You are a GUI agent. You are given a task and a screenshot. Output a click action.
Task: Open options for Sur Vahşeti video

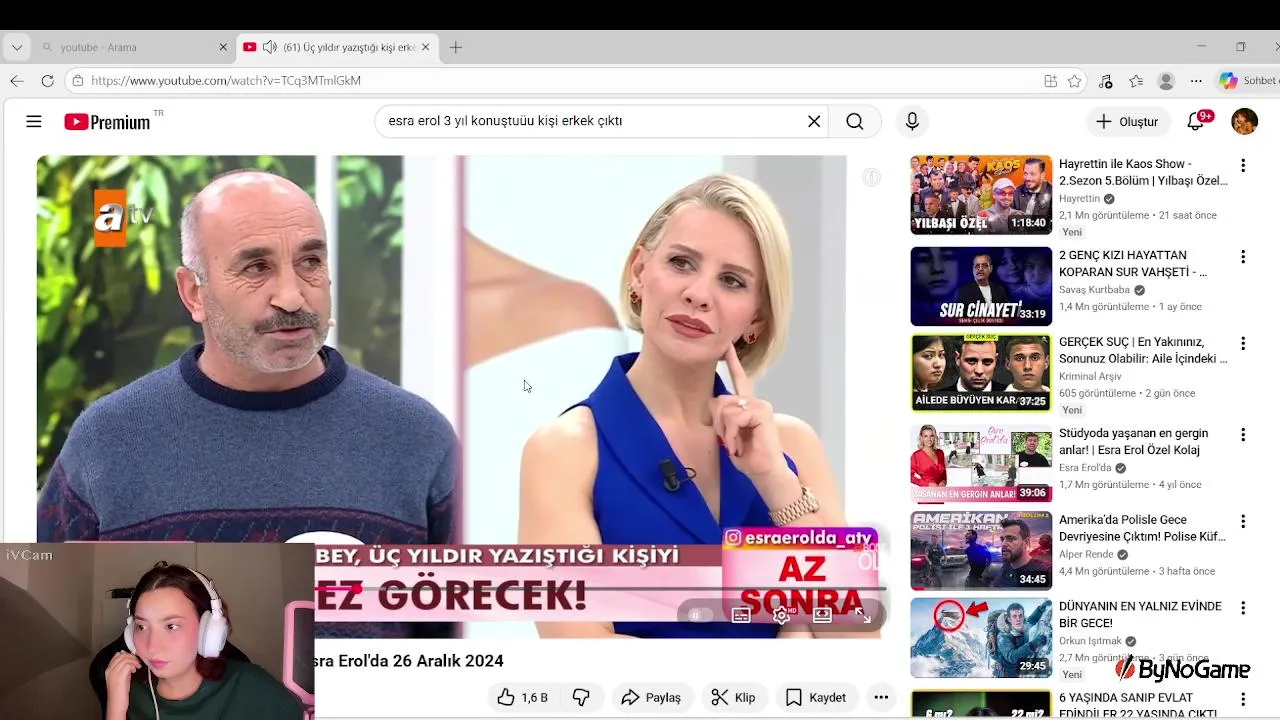pyautogui.click(x=1243, y=257)
